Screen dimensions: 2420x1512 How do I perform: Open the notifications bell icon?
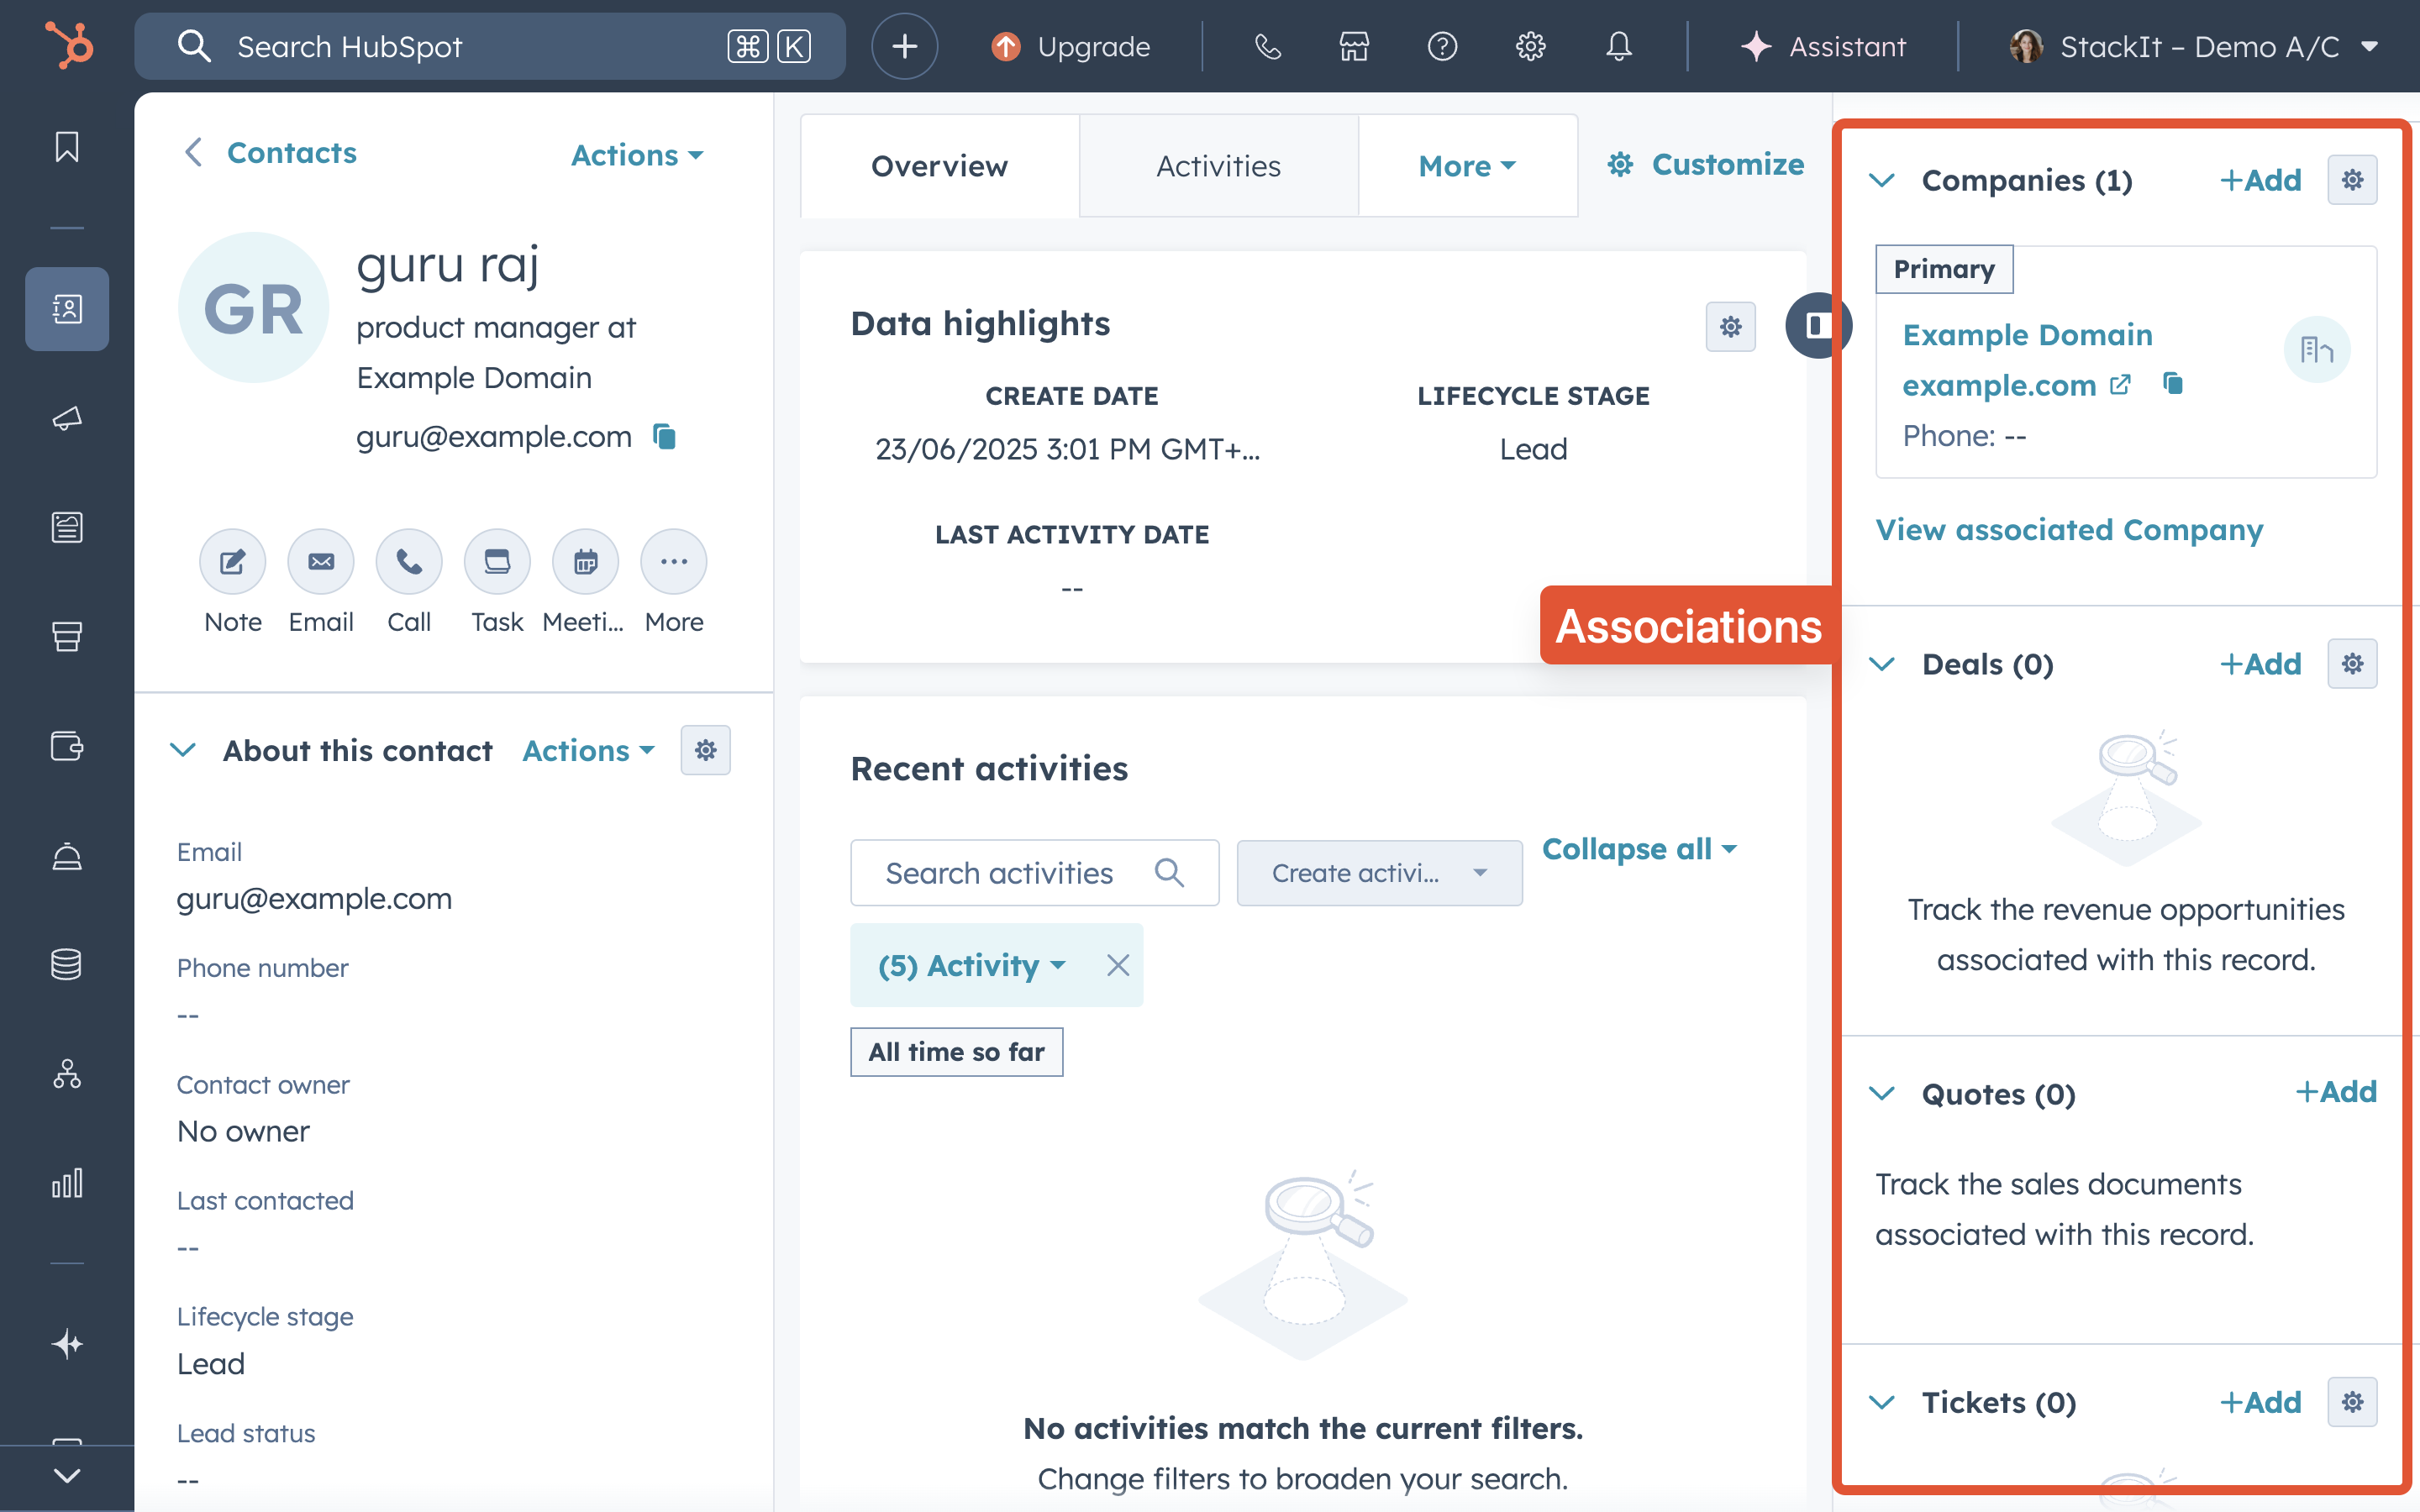(1618, 46)
